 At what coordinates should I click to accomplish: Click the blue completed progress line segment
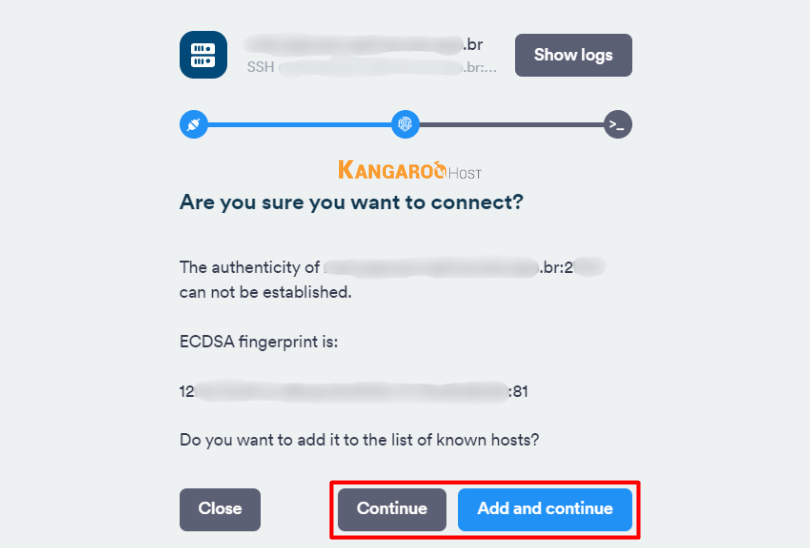tap(298, 125)
